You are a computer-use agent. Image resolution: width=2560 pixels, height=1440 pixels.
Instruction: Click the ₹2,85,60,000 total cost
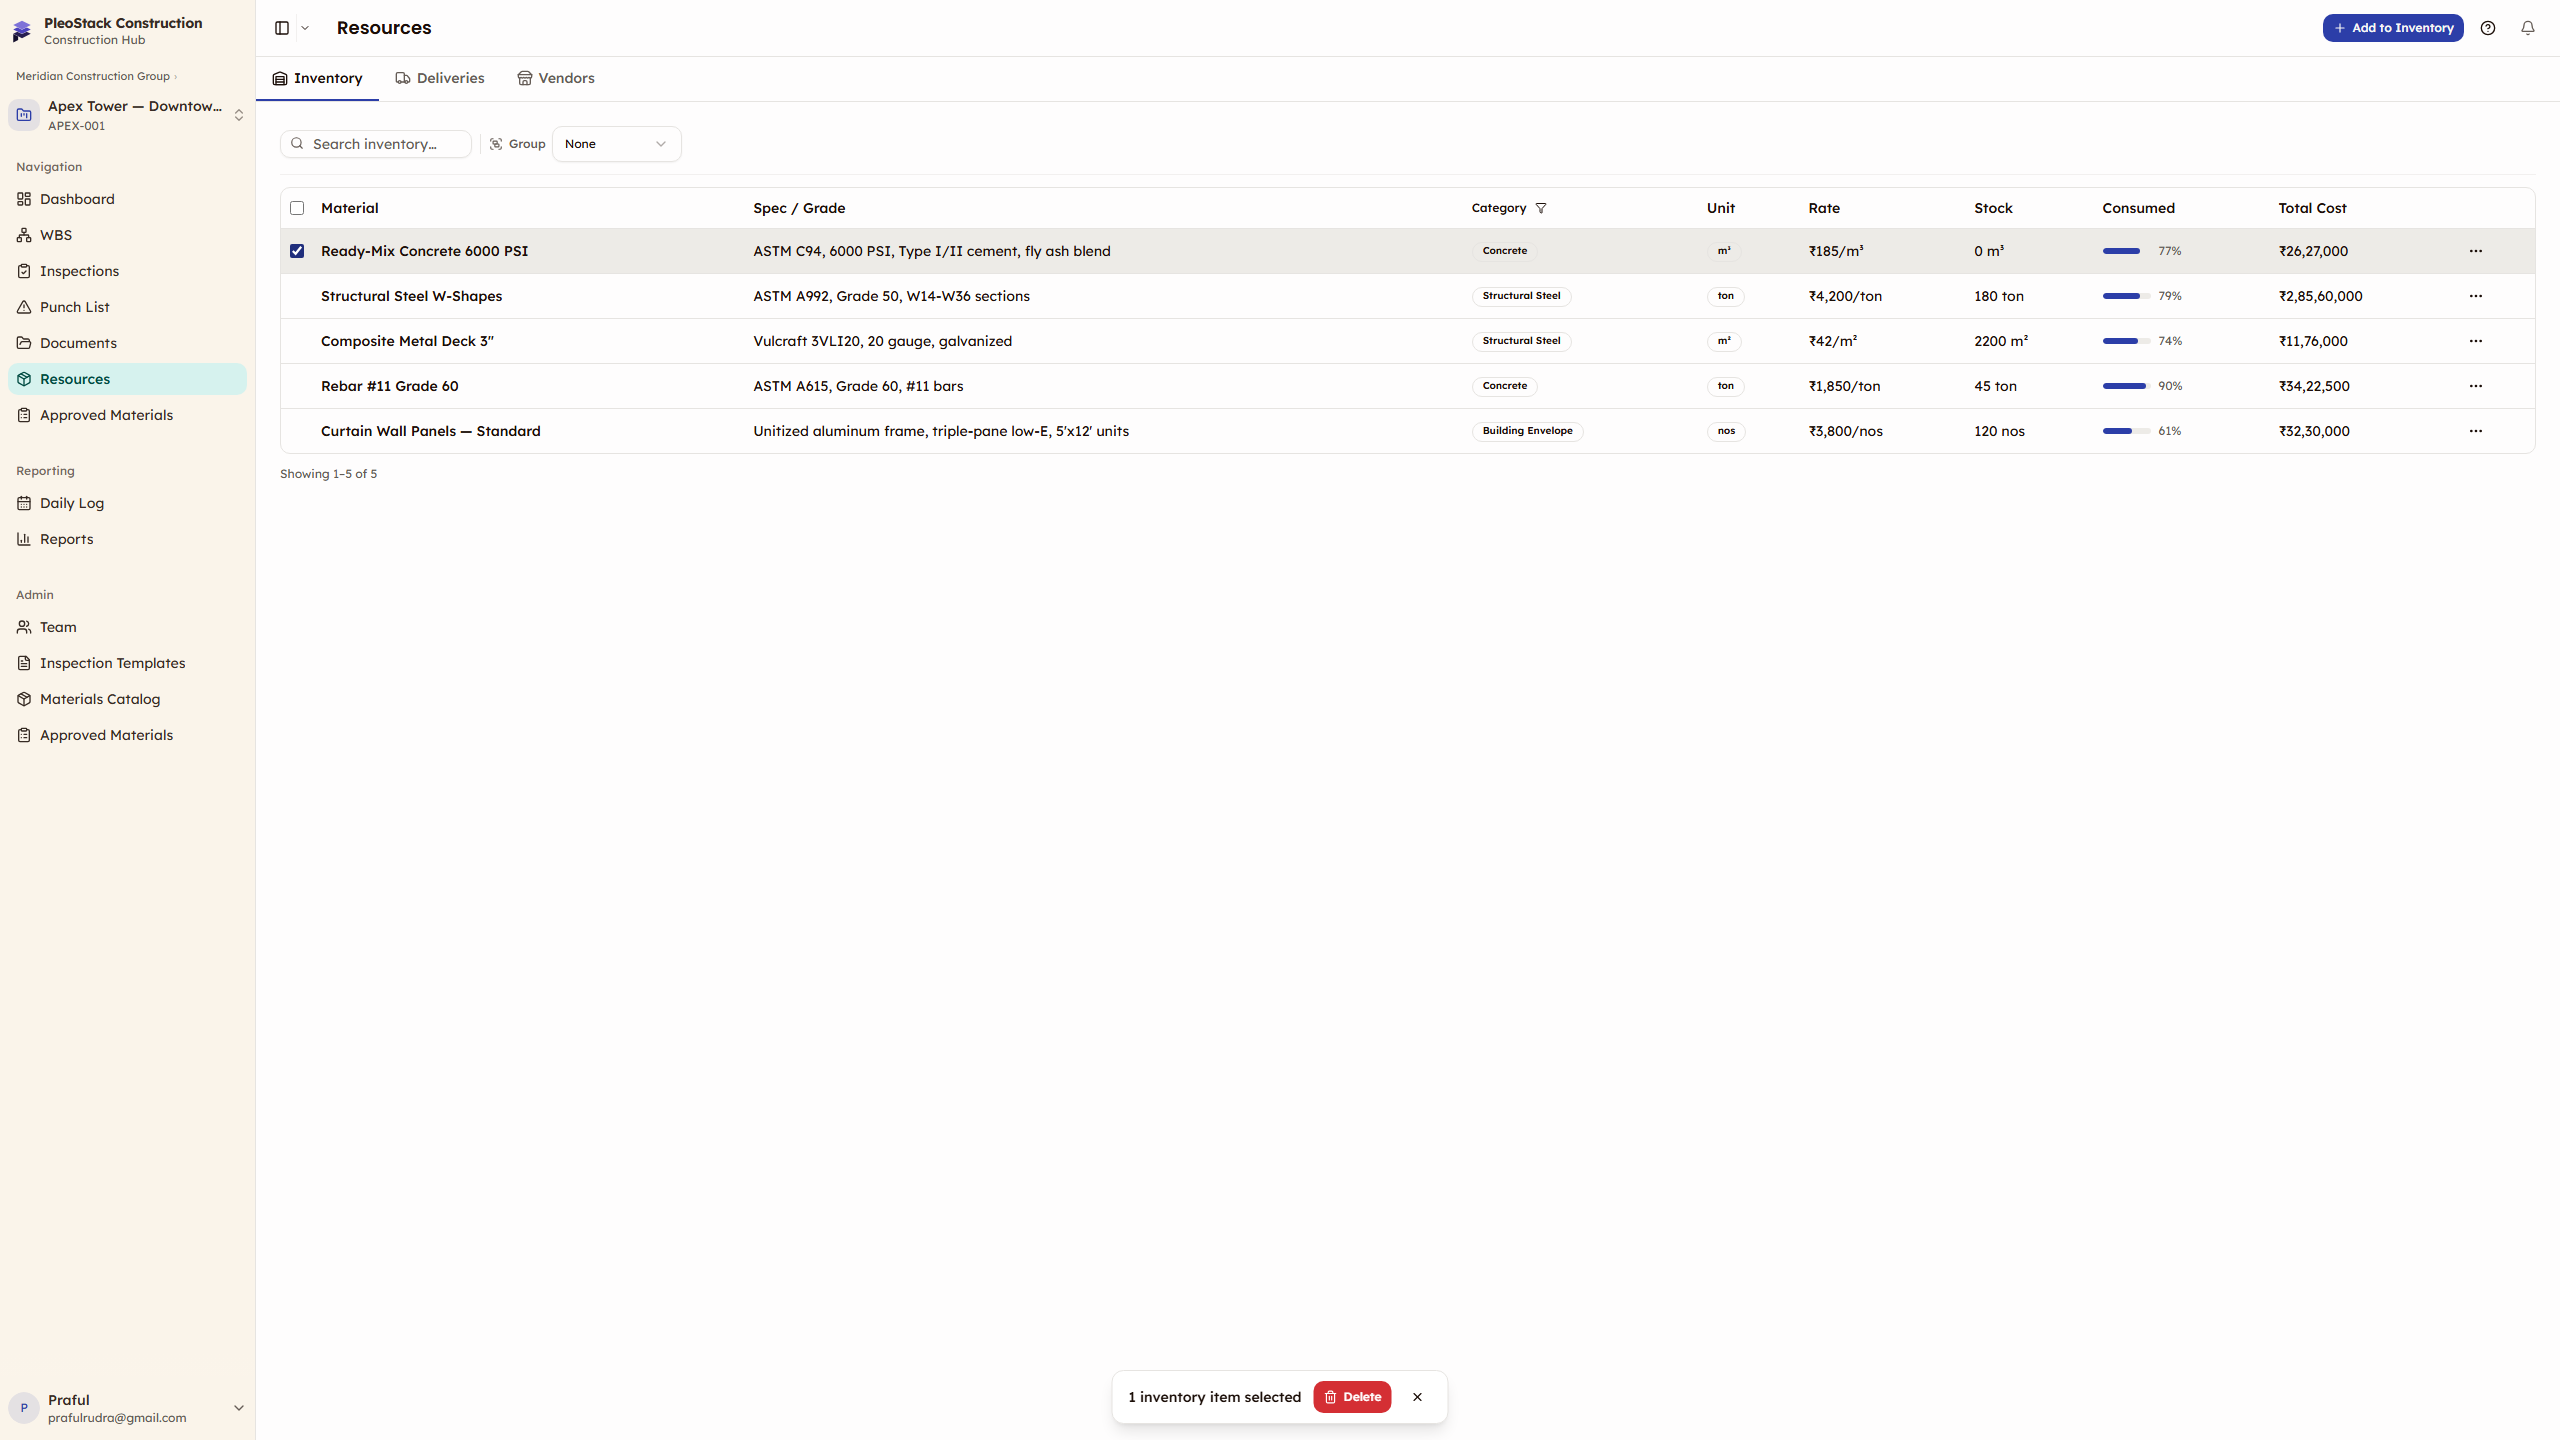[x=2320, y=296]
